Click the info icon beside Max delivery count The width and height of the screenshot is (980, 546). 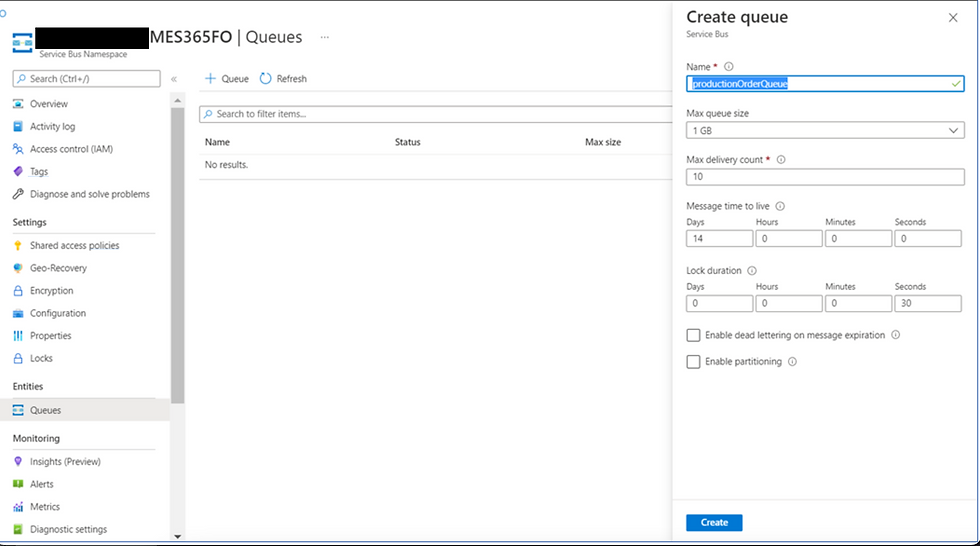pos(781,159)
